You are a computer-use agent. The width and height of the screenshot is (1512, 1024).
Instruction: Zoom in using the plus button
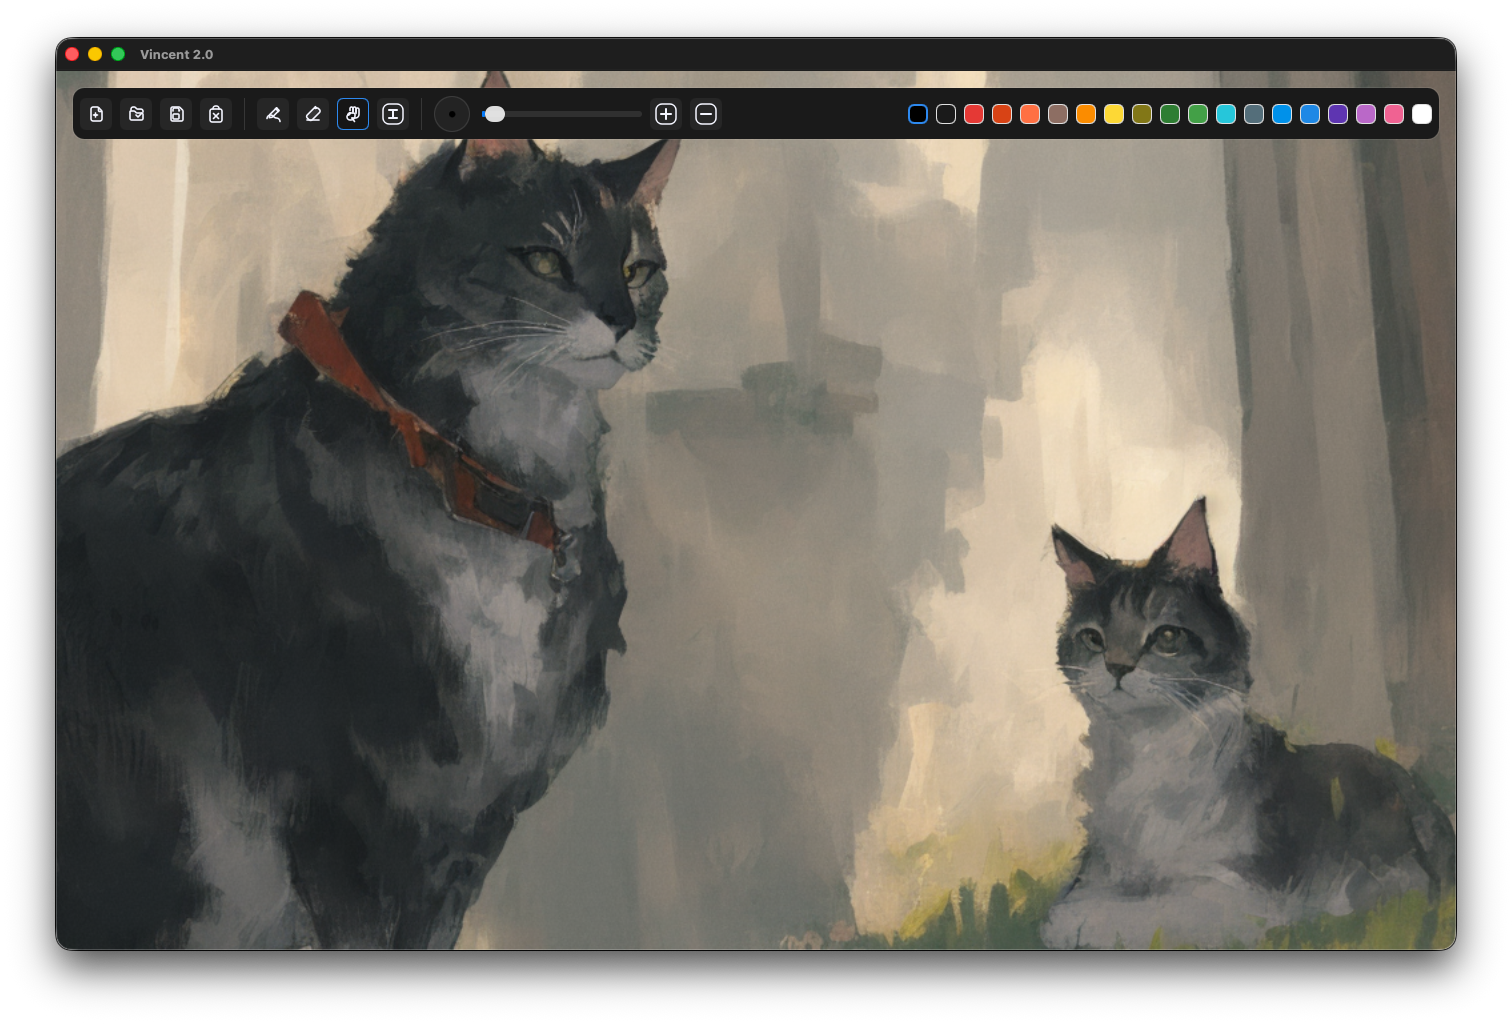click(666, 114)
